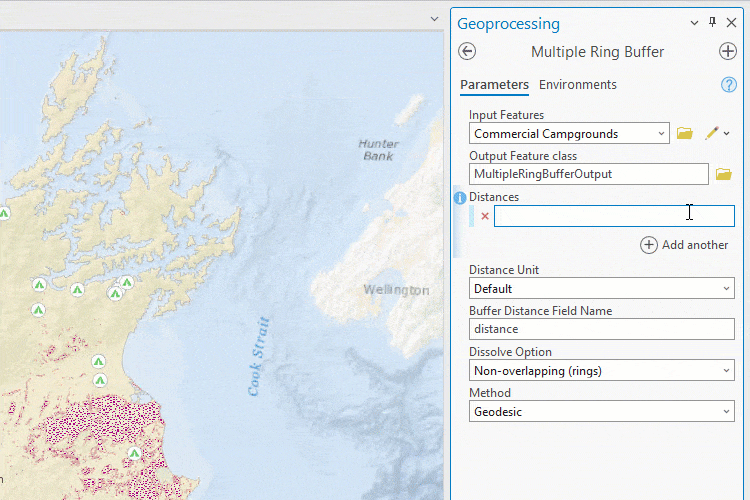750x500 pixels.
Task: Pin the Geoprocessing pane
Action: pyautogui.click(x=712, y=23)
